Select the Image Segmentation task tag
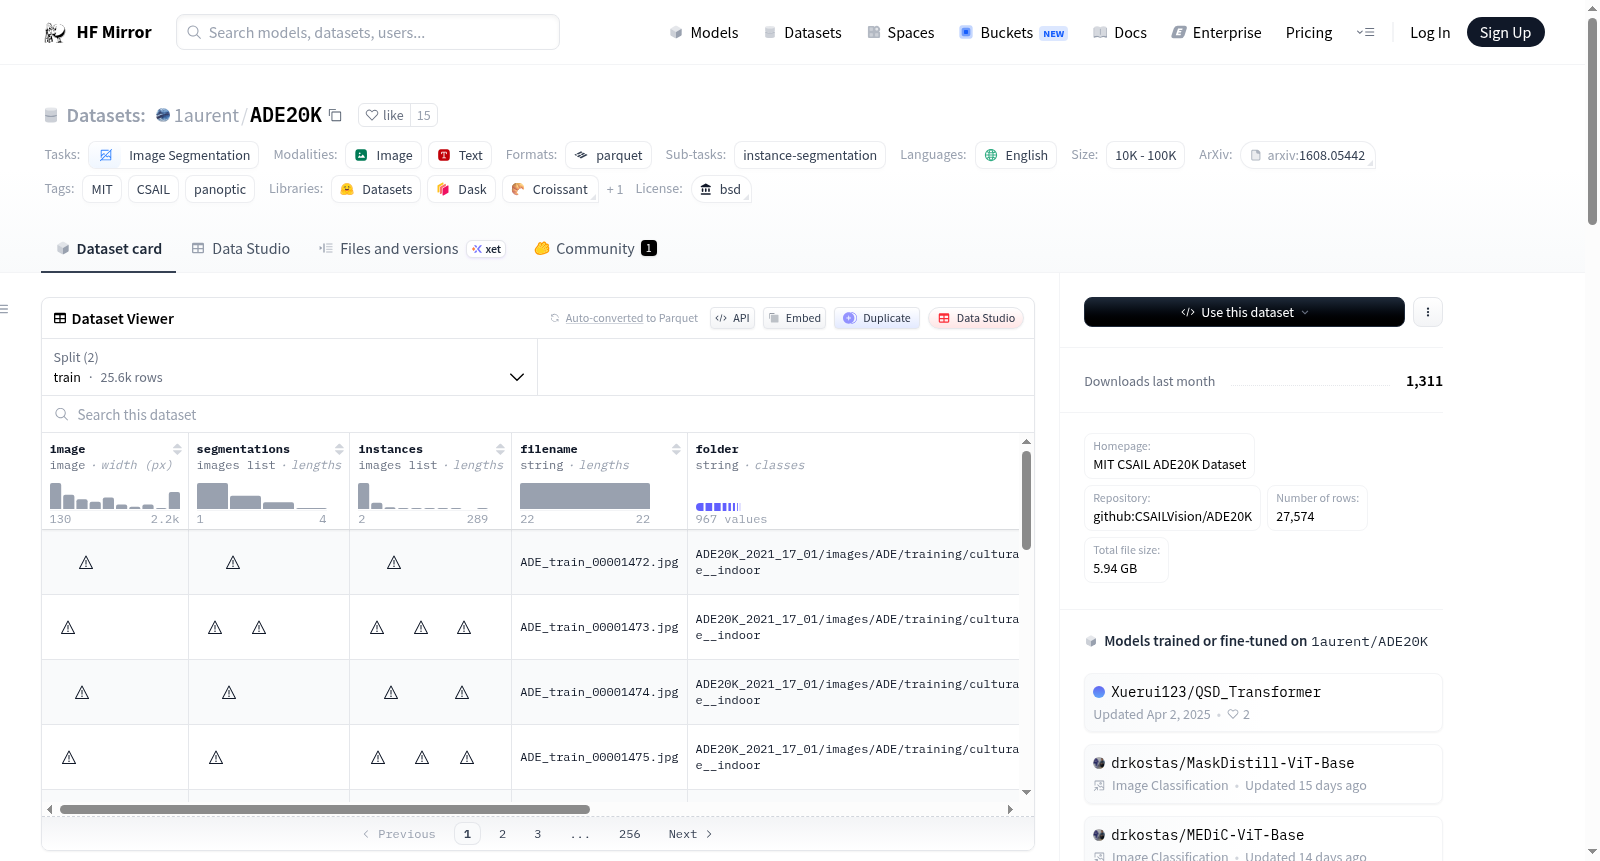The width and height of the screenshot is (1600, 861). tap(174, 155)
